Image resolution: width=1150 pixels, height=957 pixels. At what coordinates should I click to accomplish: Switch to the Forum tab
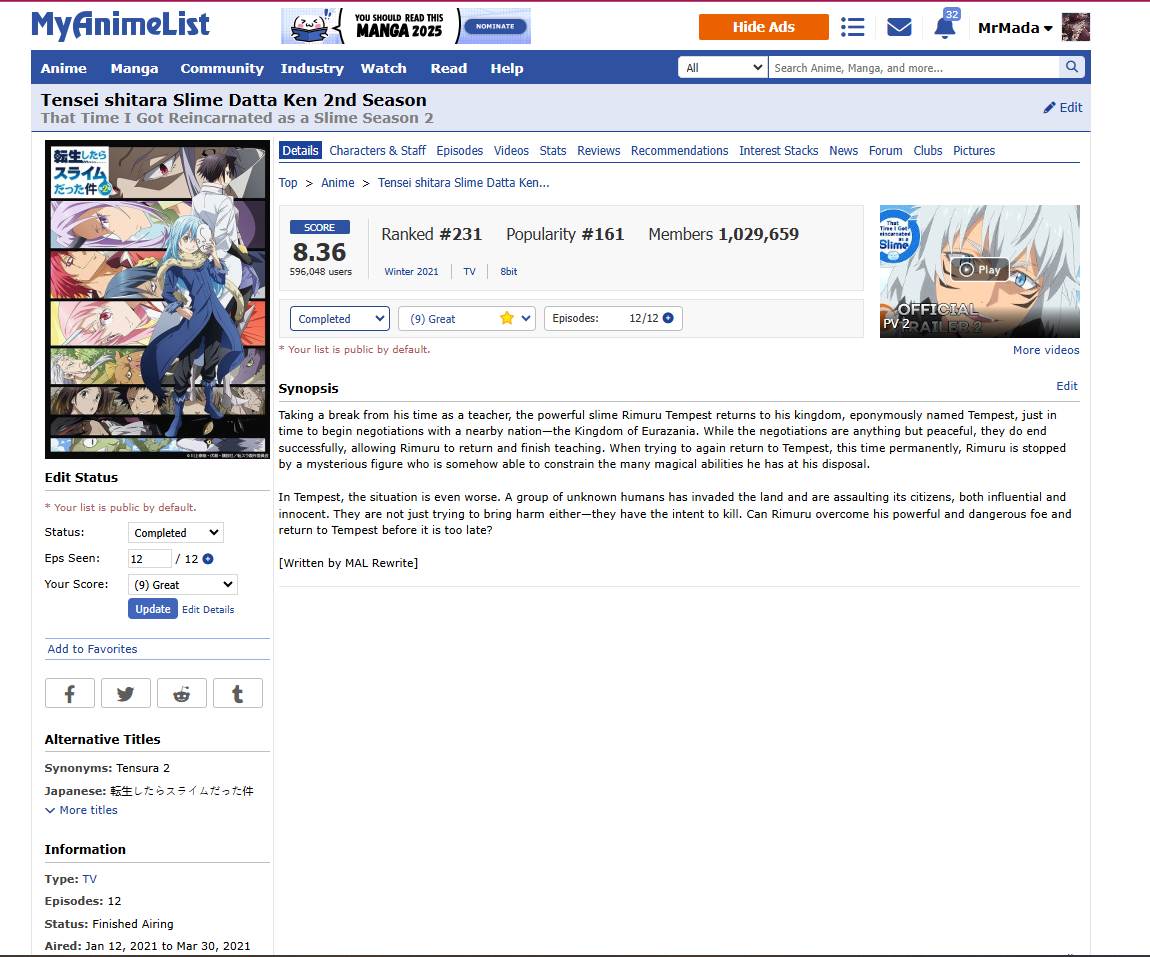coord(886,150)
